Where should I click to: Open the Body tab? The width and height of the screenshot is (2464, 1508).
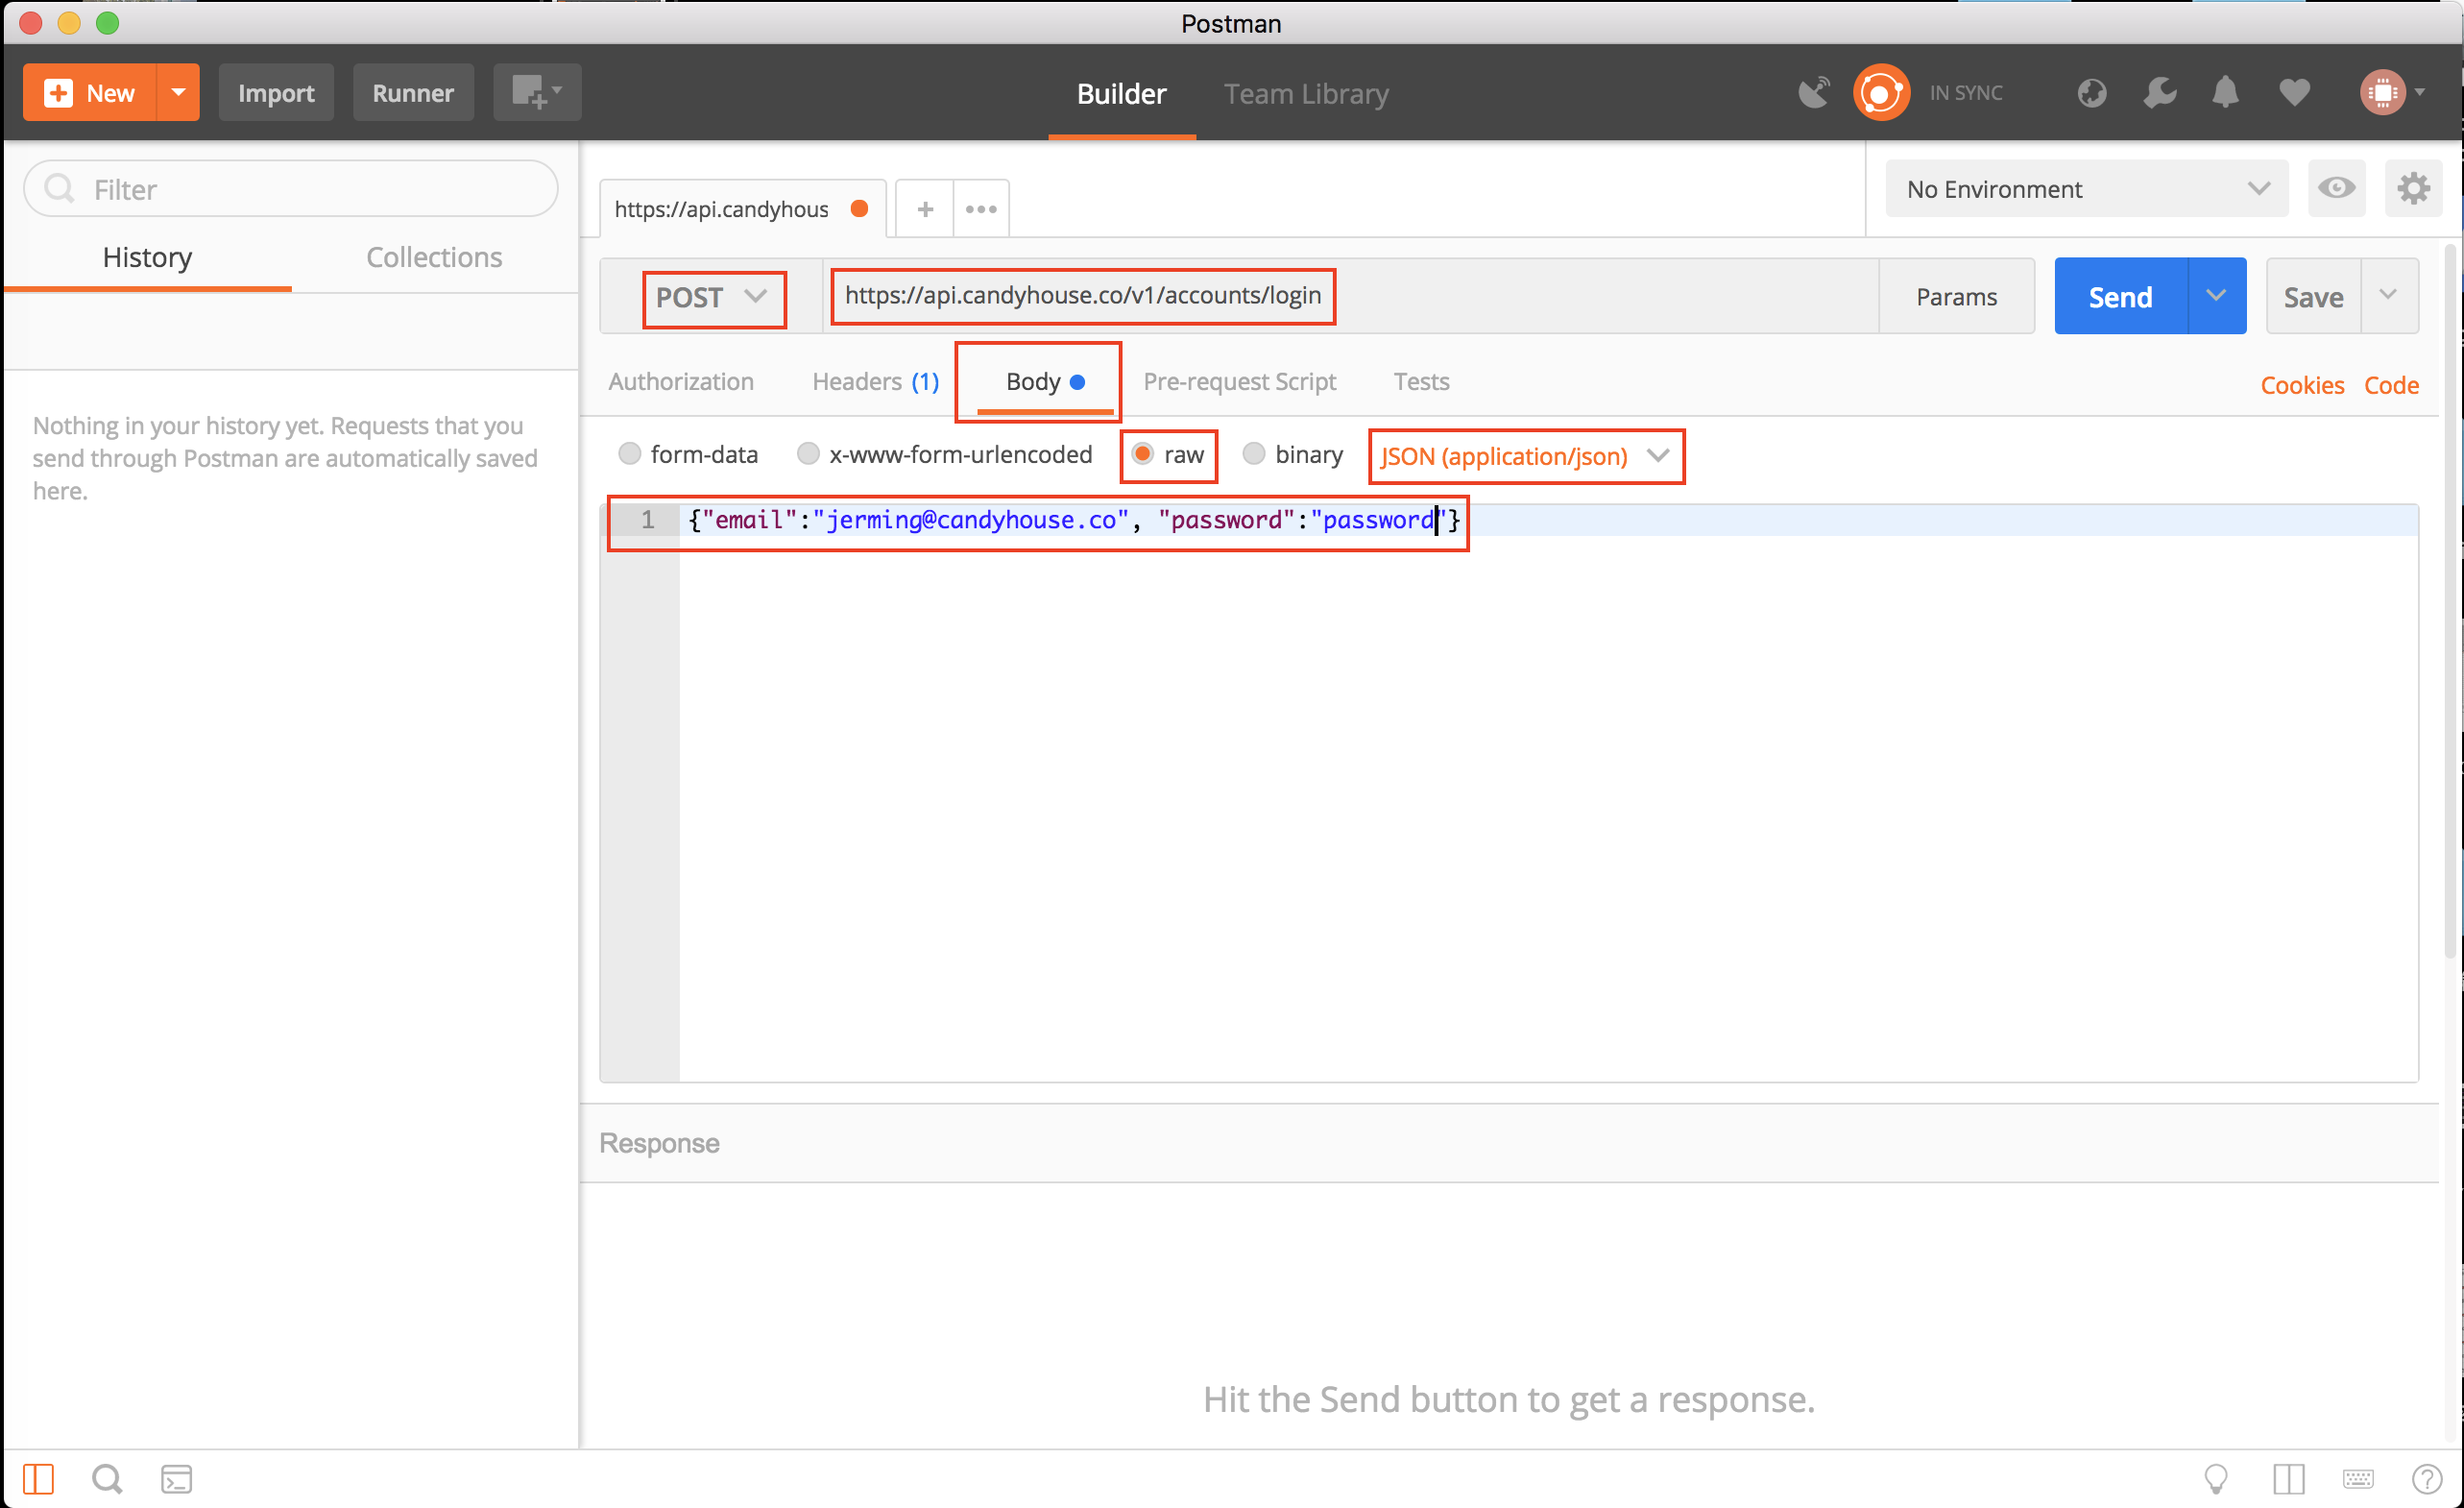point(1045,382)
